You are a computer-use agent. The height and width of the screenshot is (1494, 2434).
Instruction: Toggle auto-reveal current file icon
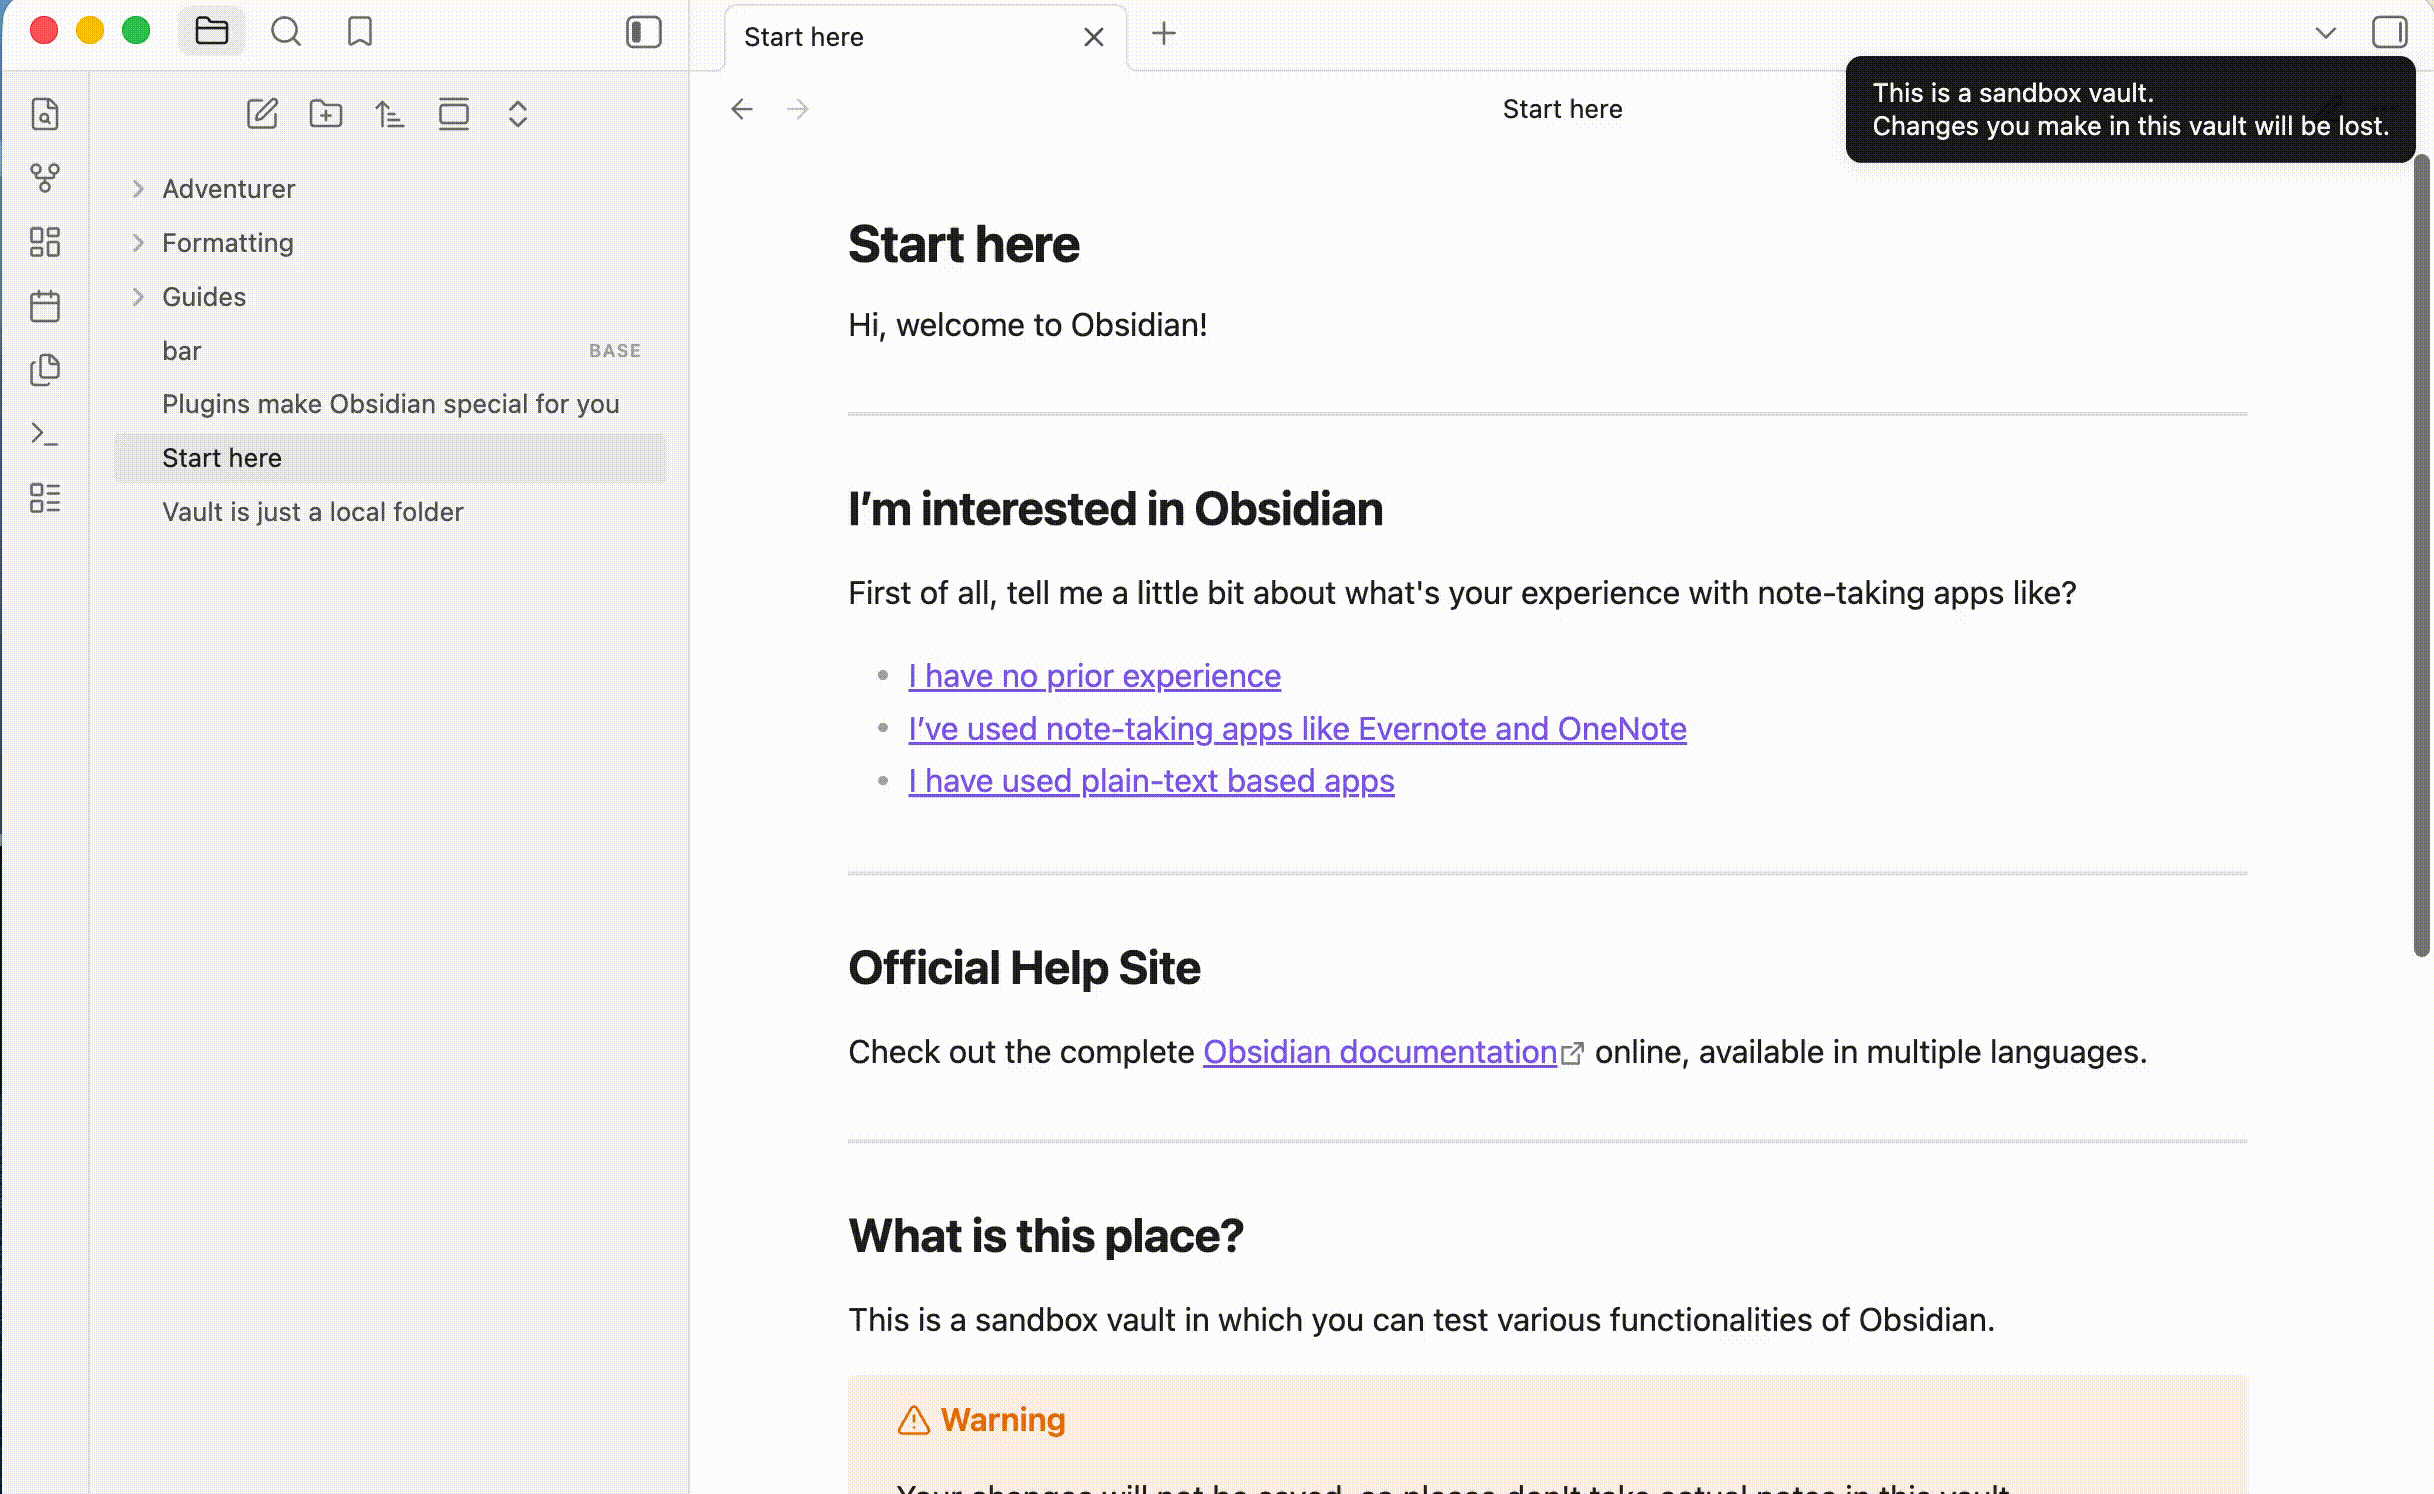click(454, 114)
